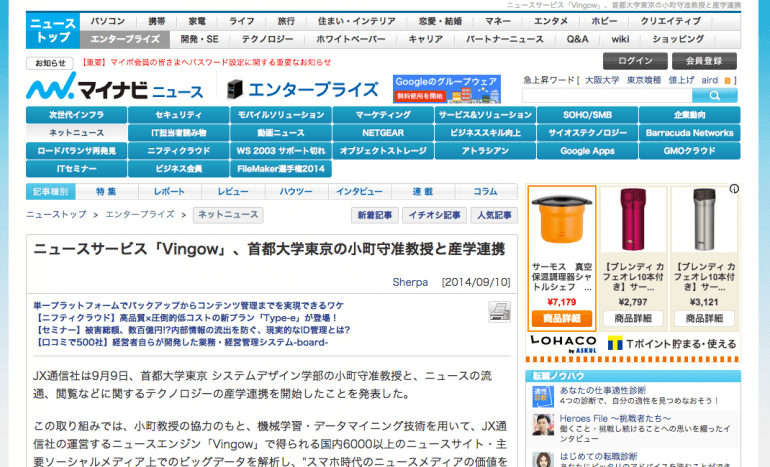770x467 pixels.
Task: Open the GMOクラウド category button
Action: pos(689,151)
